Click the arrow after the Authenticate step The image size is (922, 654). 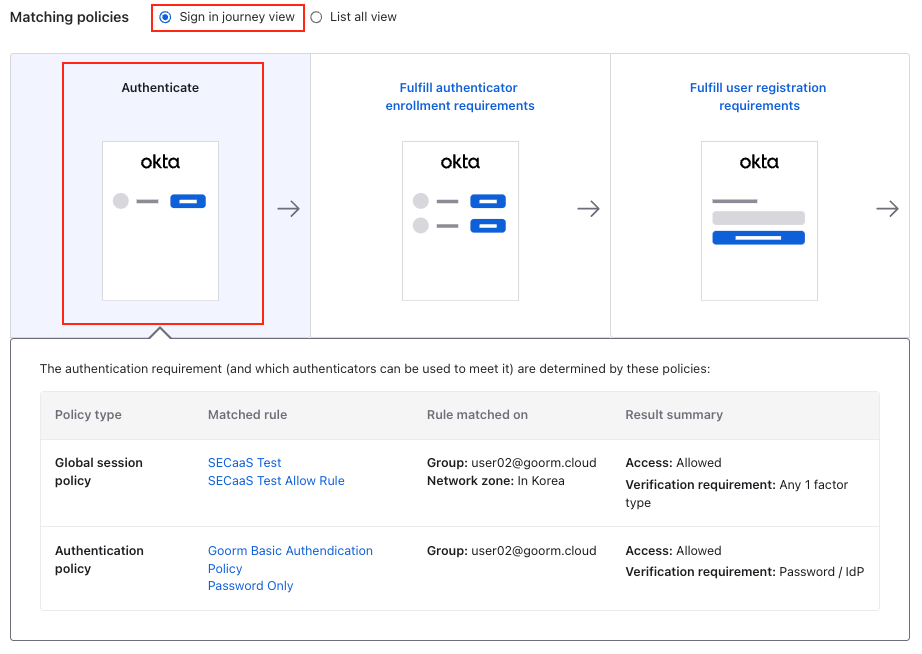288,209
